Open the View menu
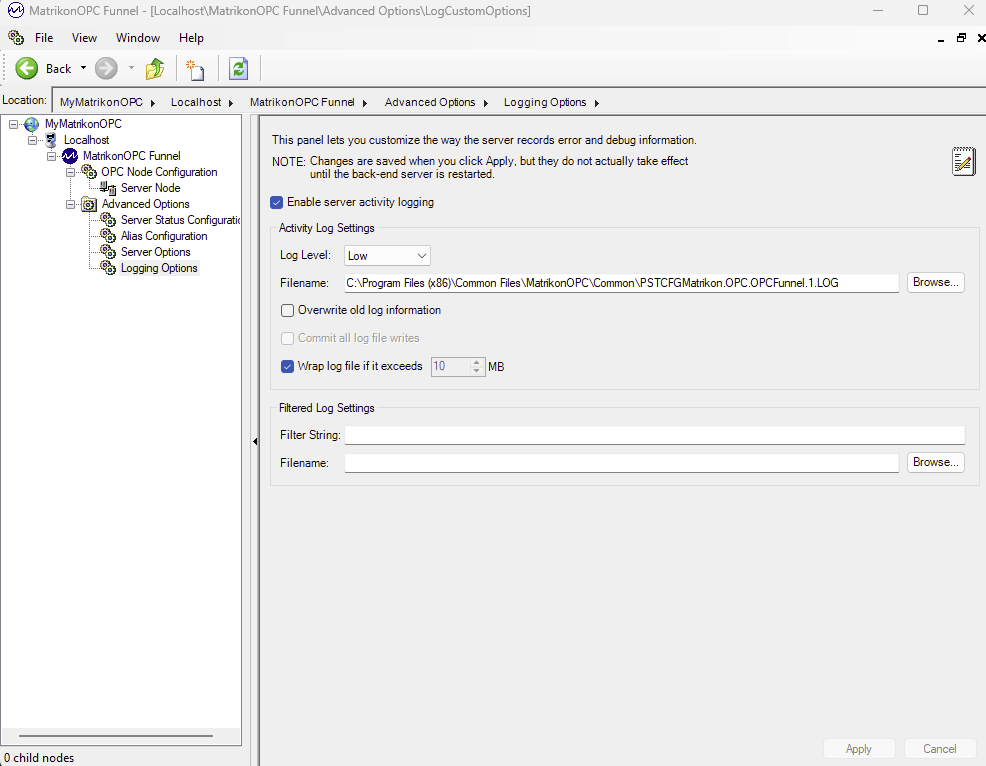986x766 pixels. coord(84,38)
